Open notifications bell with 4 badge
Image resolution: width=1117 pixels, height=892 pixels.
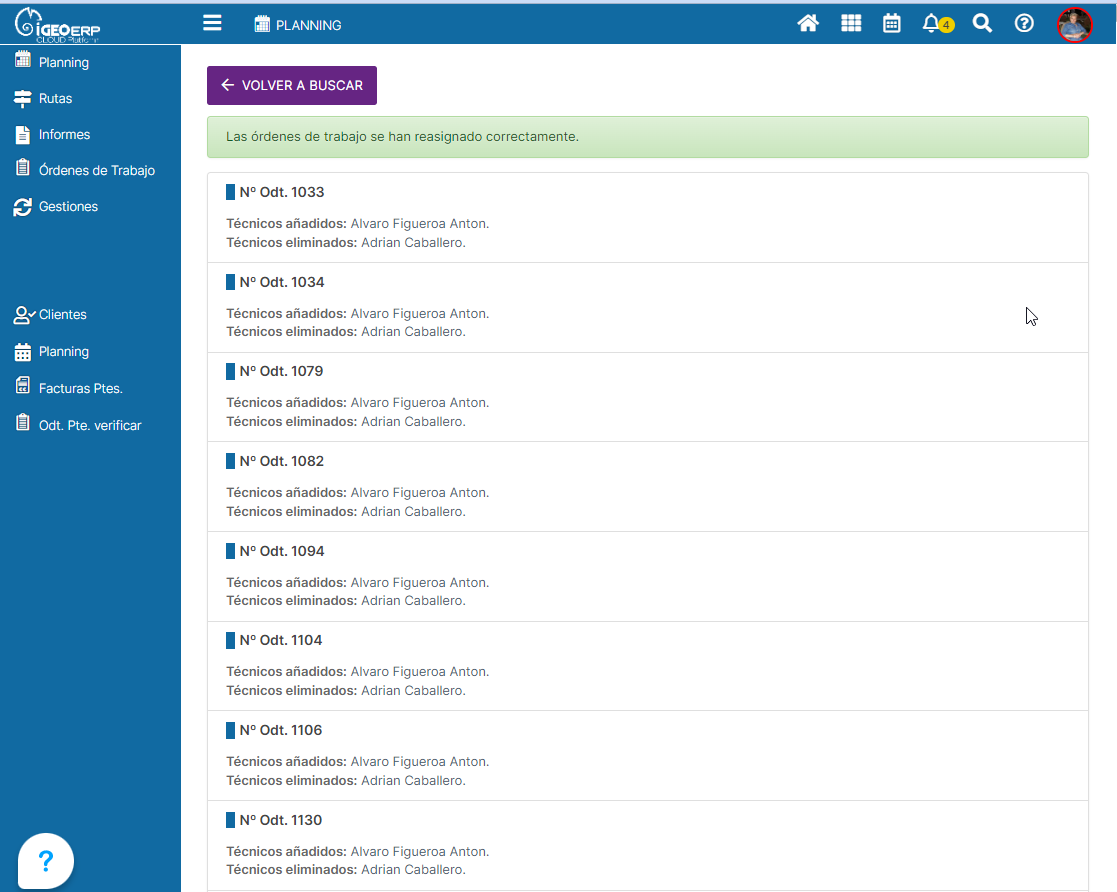[937, 24]
